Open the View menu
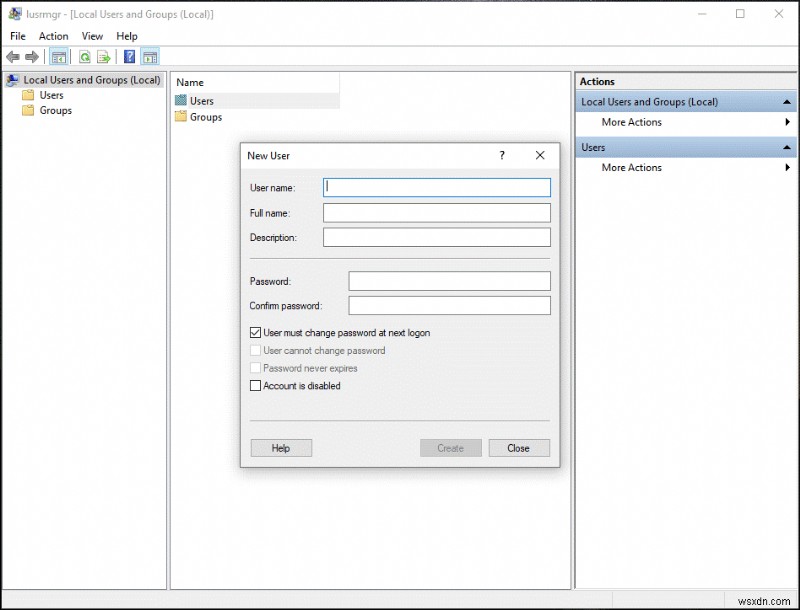 point(92,36)
